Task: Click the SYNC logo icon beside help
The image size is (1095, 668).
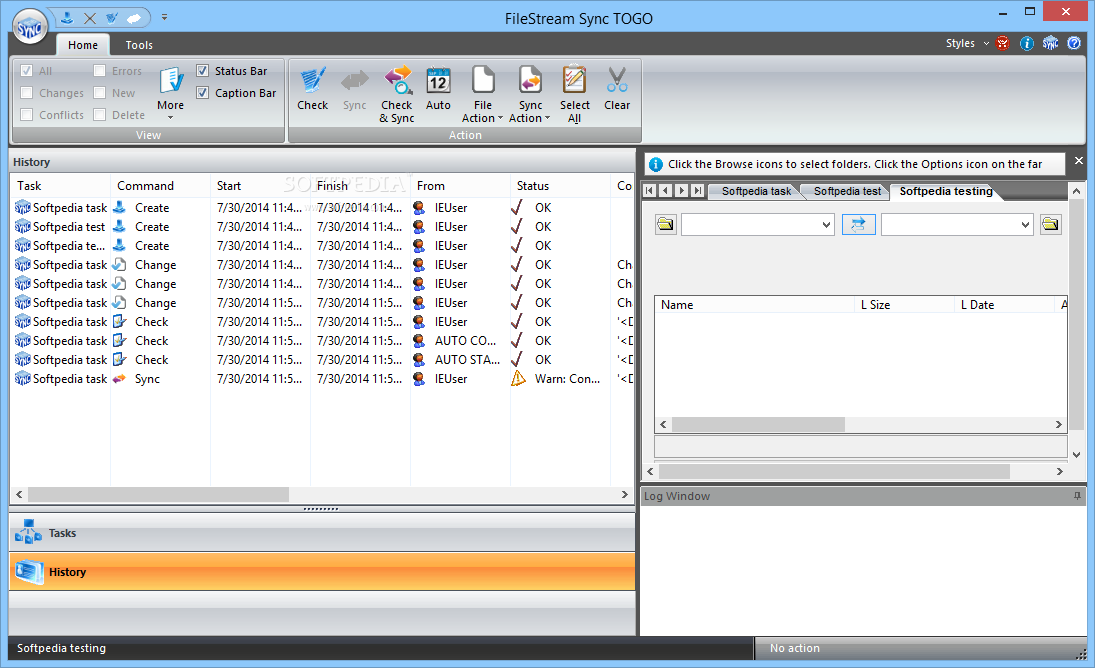Action: (x=1050, y=43)
